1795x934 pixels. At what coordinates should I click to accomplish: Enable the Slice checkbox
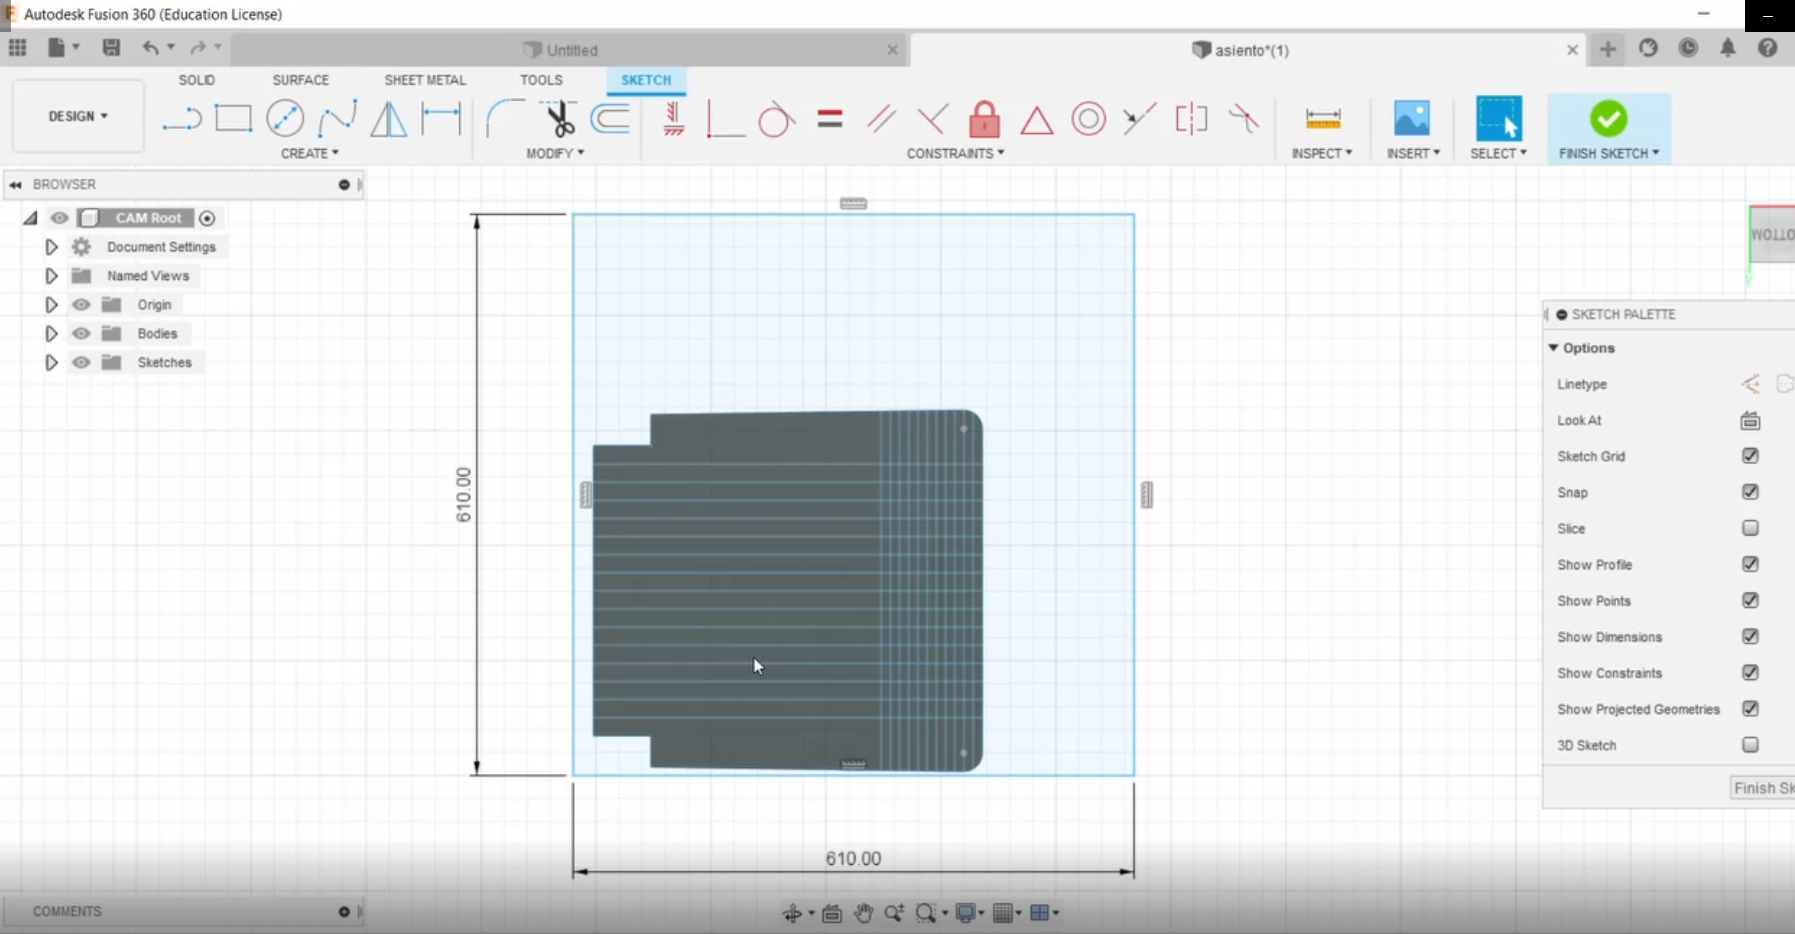pyautogui.click(x=1750, y=528)
